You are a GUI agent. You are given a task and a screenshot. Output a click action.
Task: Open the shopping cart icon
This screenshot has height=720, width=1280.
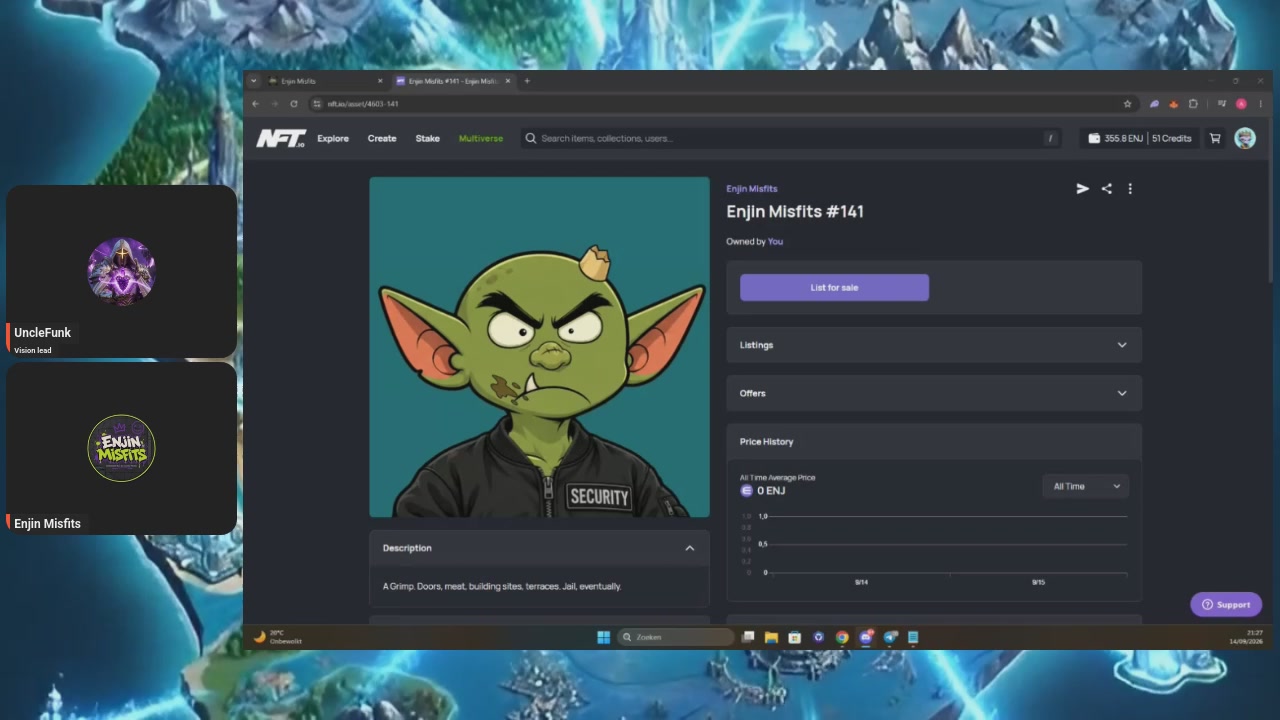click(1215, 138)
